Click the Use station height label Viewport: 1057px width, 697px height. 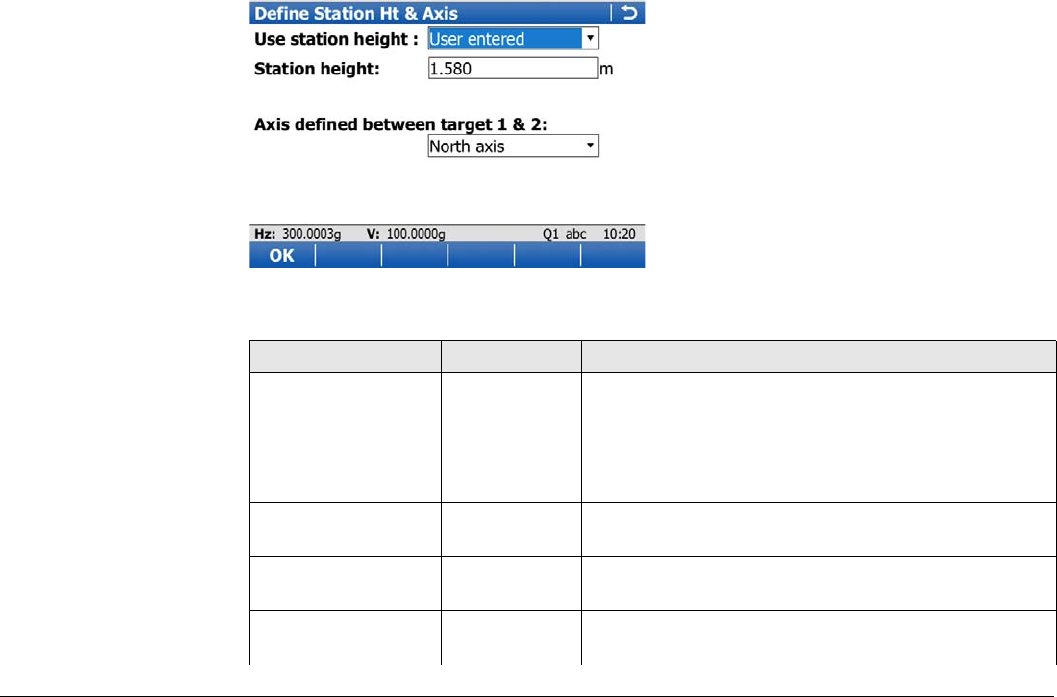336,39
